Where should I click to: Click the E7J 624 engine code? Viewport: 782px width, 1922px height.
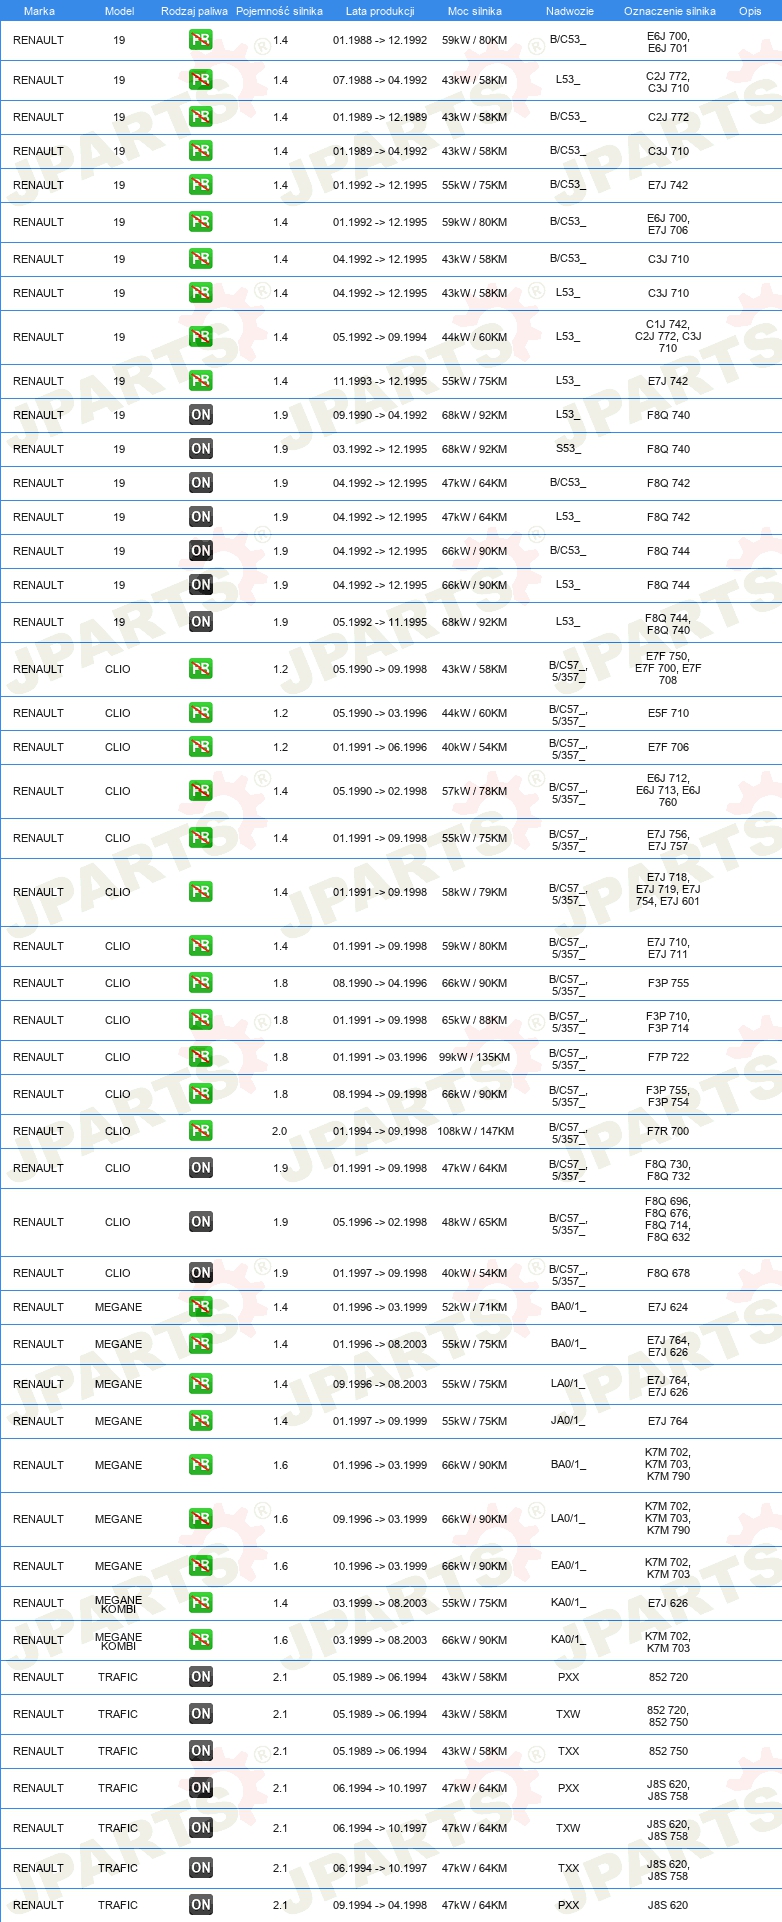tap(668, 1307)
